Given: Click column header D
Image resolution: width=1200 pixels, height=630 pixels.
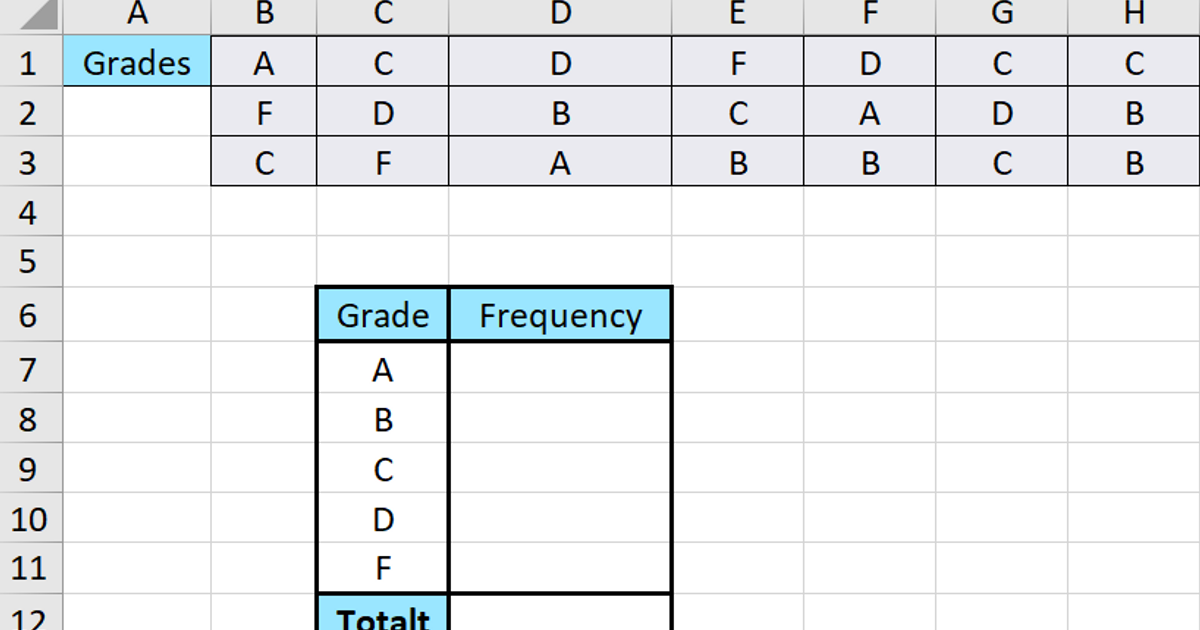Looking at the screenshot, I should [561, 14].
